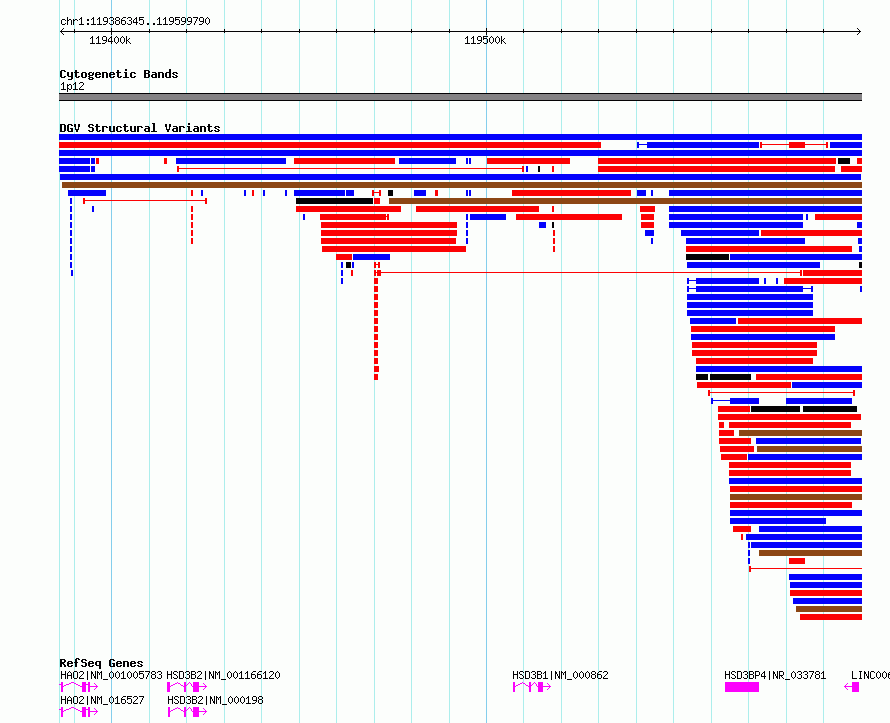Viewport: 890px width, 723px height.
Task: Open the RefSeq Genes track title
Action: pos(101,663)
